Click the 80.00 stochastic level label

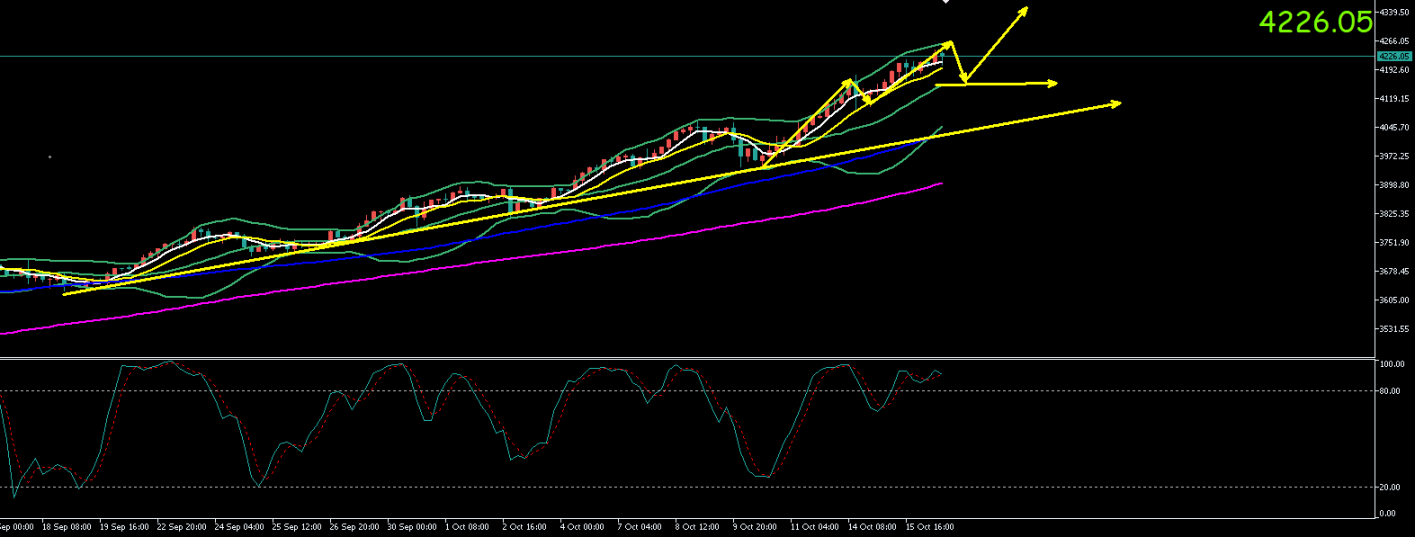coord(1389,391)
